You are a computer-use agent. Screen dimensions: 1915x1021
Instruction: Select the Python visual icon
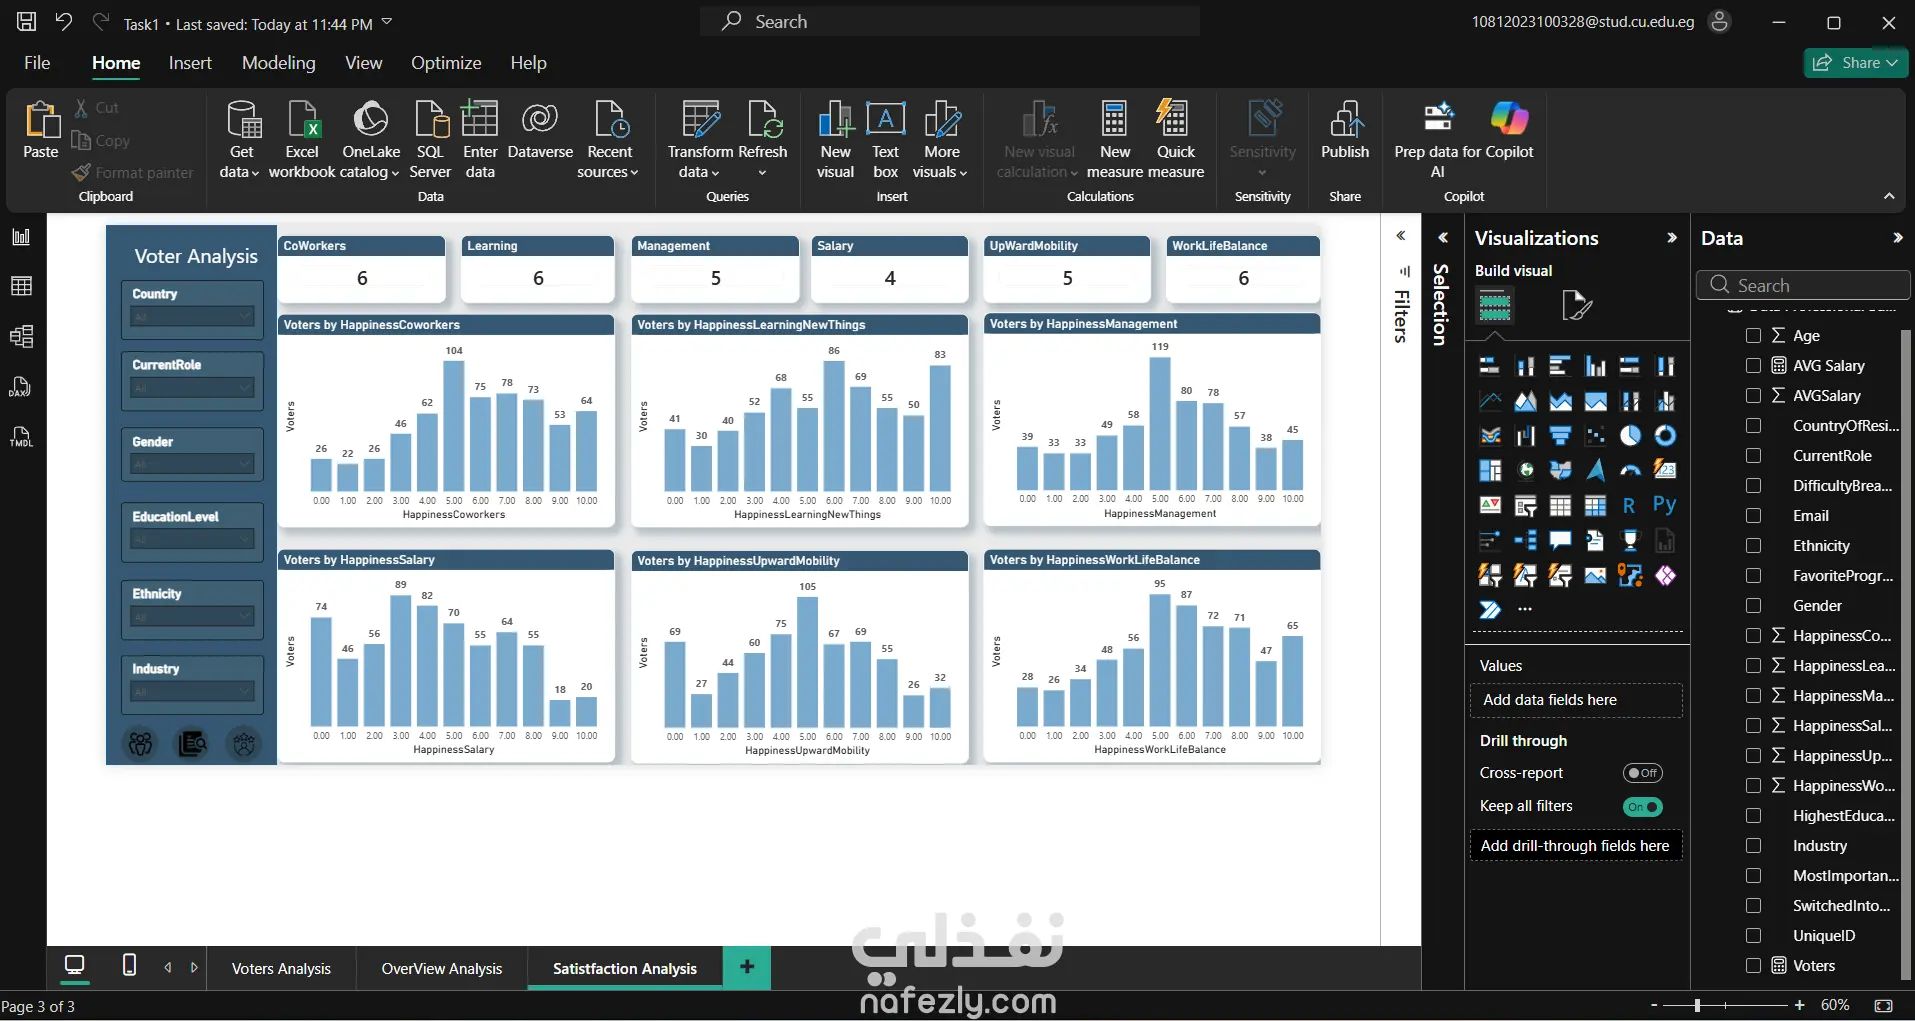(x=1665, y=505)
